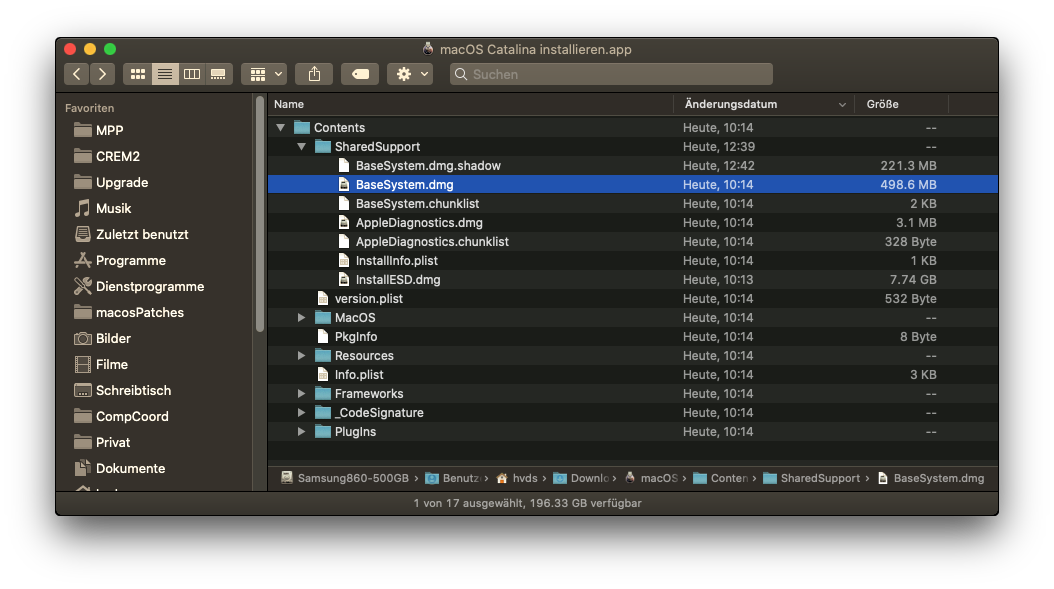The height and width of the screenshot is (589, 1054).
Task: Open the gear action menu
Action: 409,74
